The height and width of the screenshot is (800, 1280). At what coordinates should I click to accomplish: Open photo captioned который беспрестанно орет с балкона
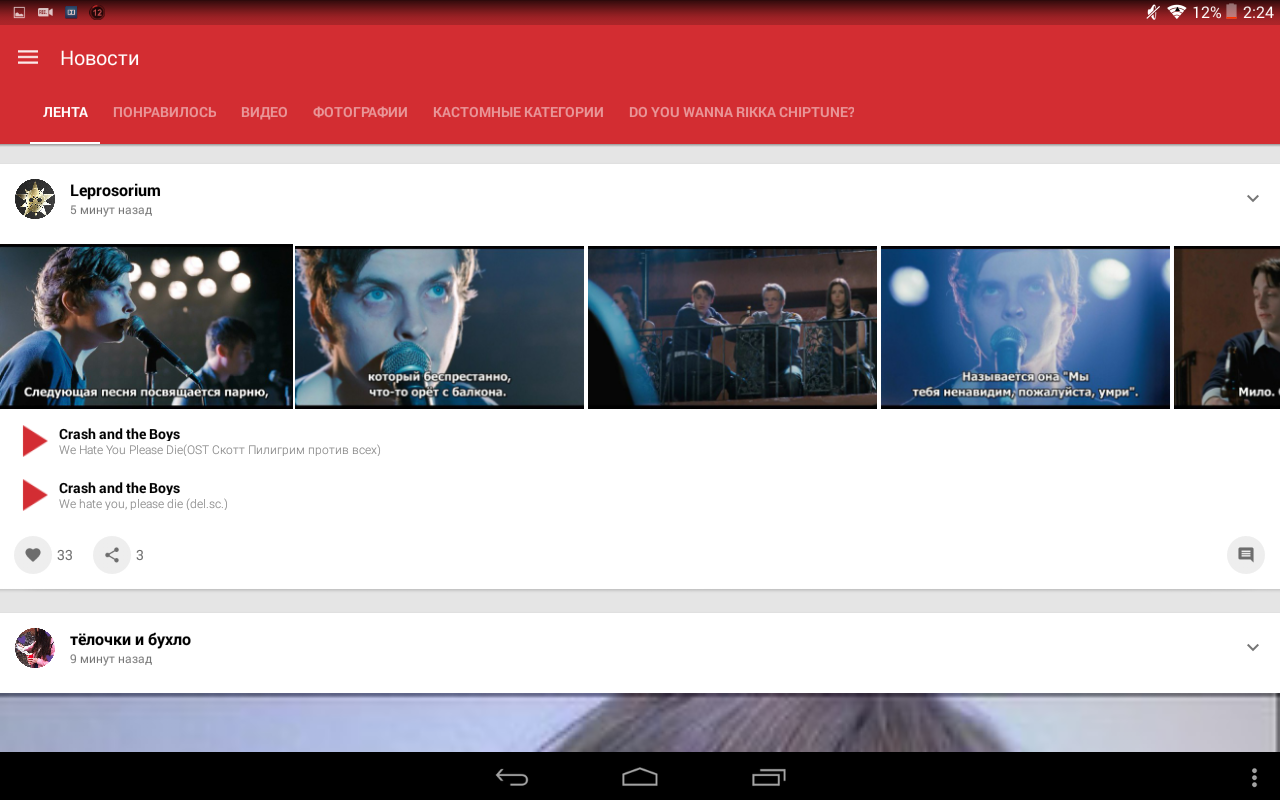tap(439, 327)
